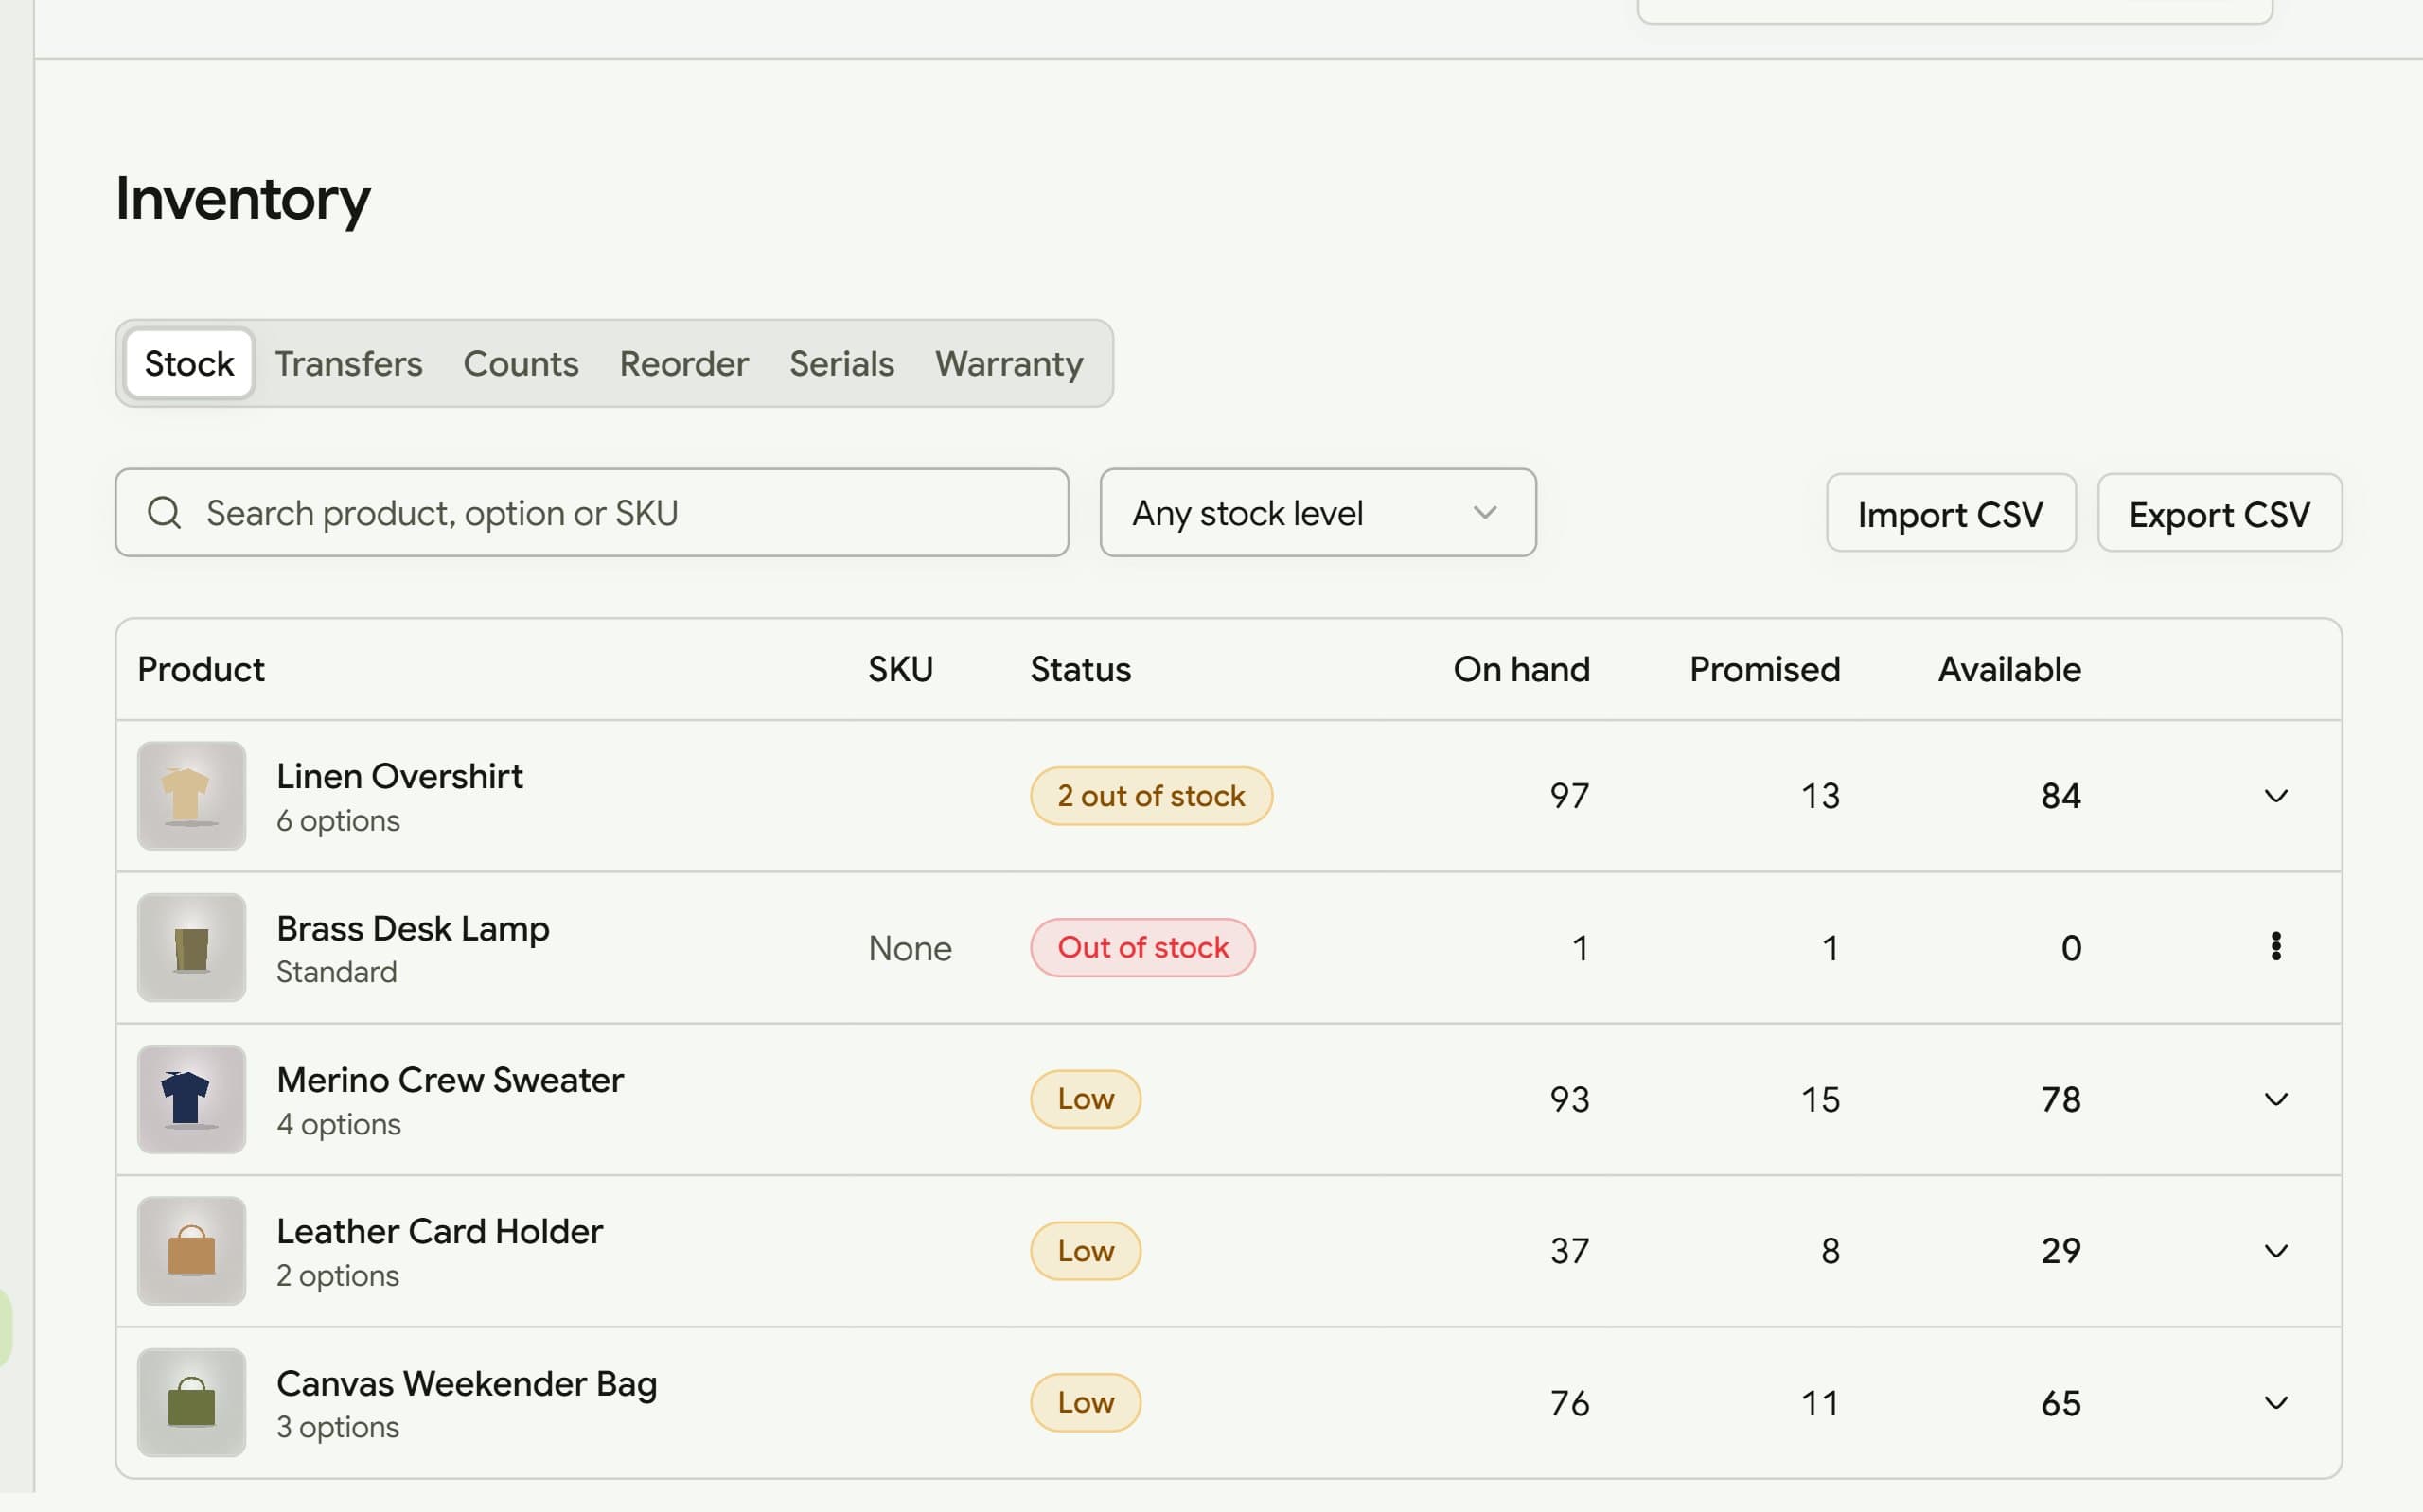Click the Linen Overshirt thumbnail
This screenshot has width=2423, height=1512.
coord(192,796)
